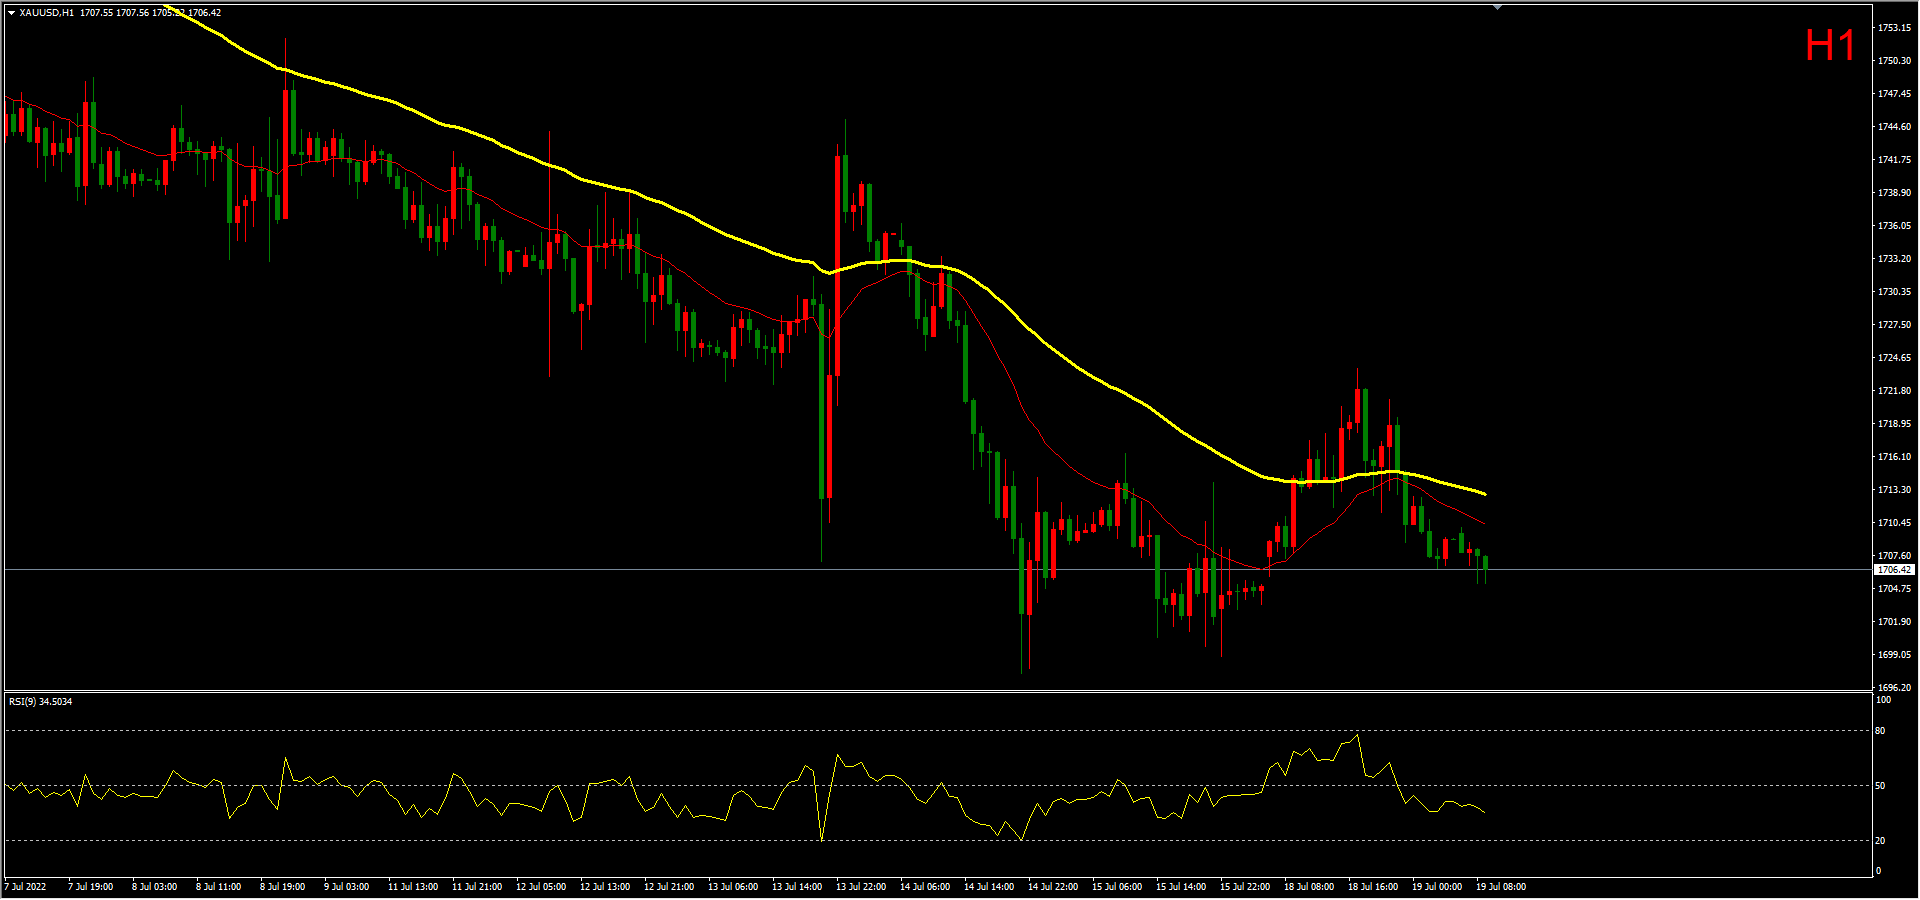Click the 1741.75 price axis label

1894,160
